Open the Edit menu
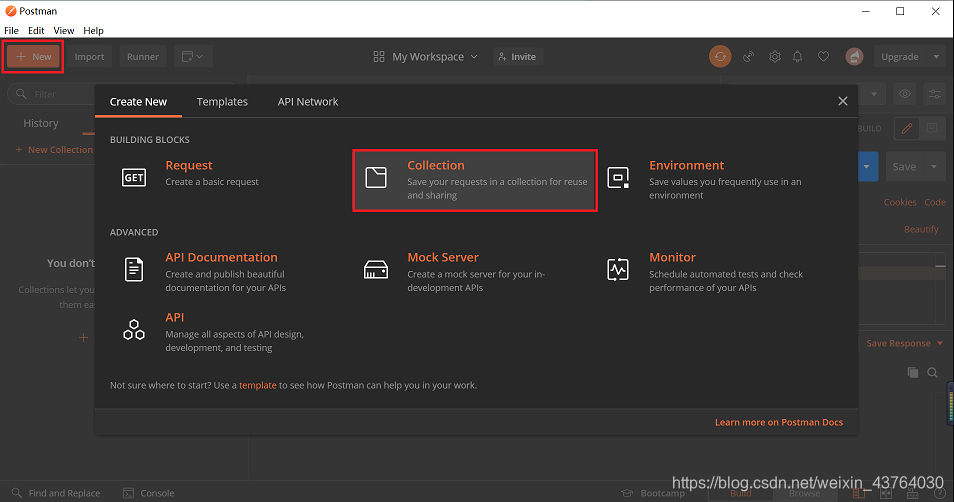The width and height of the screenshot is (954, 502). click(x=36, y=30)
